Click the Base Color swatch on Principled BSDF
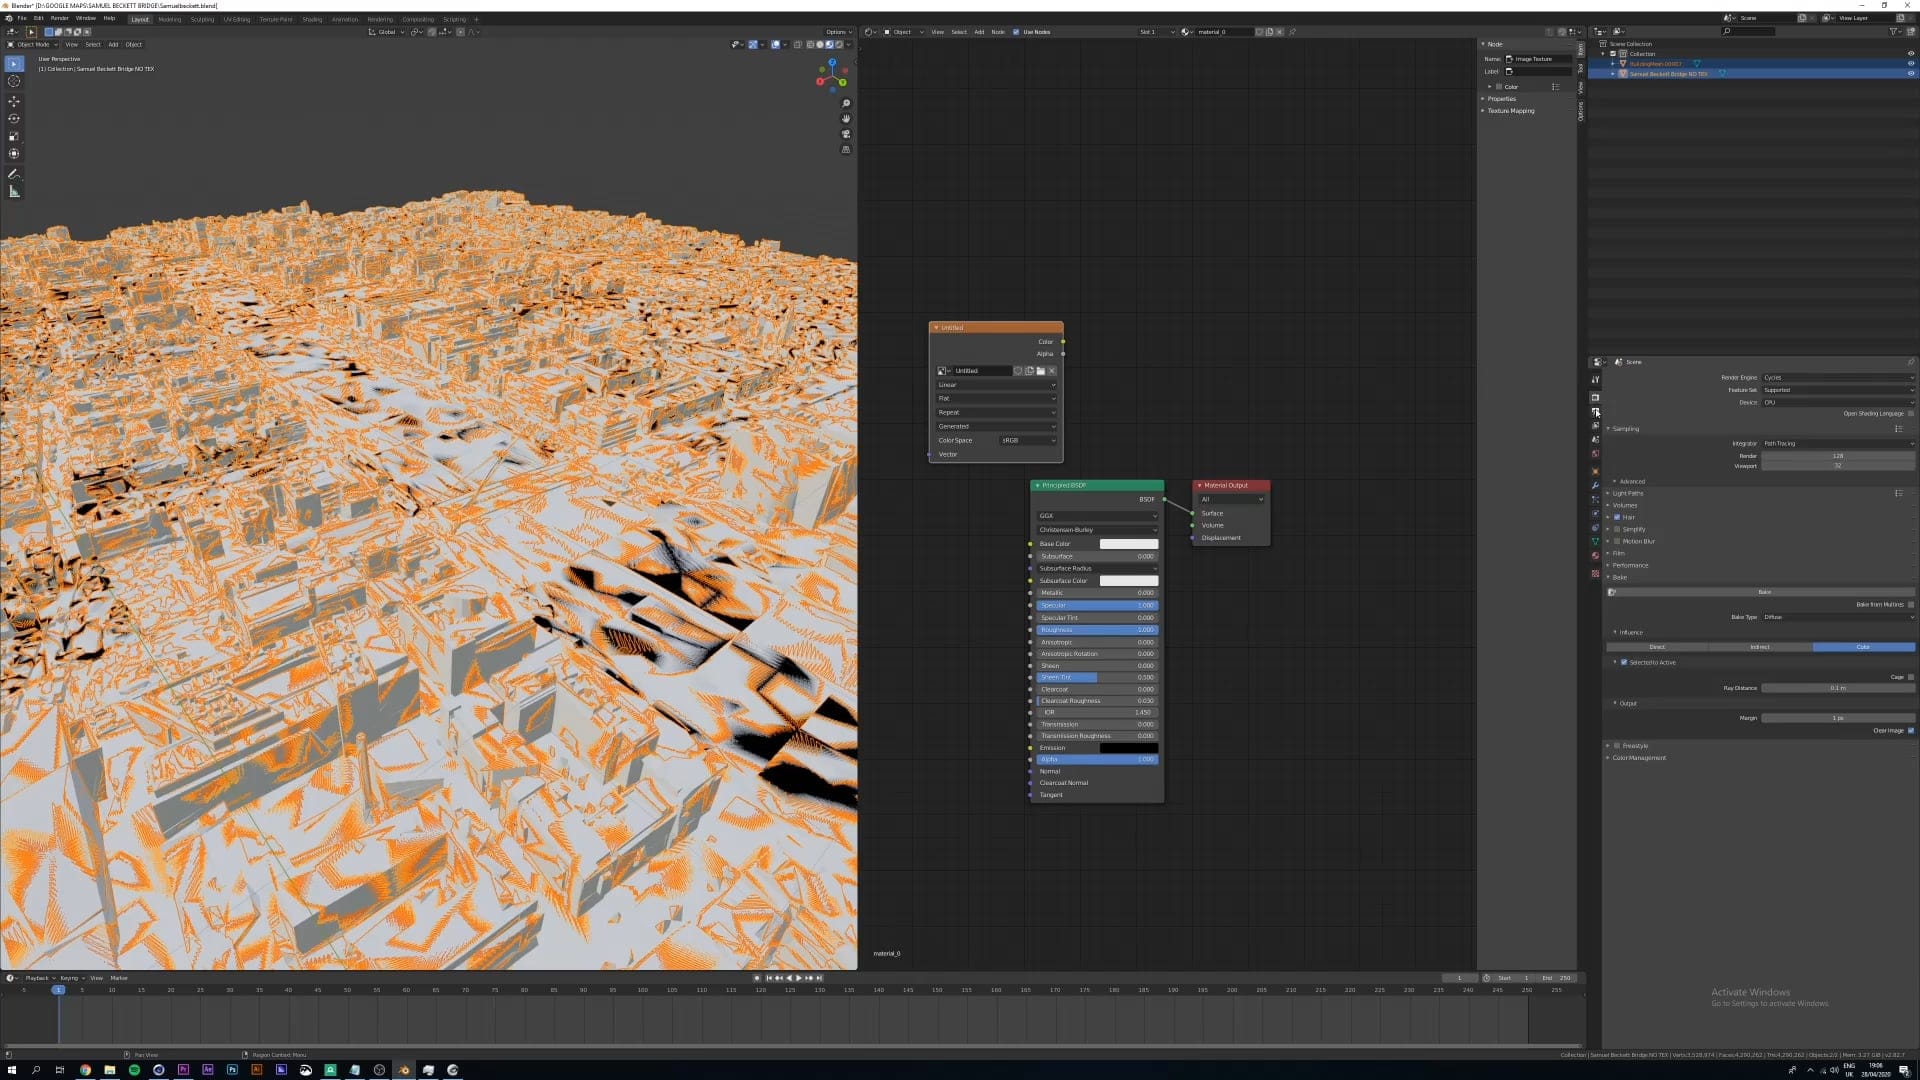The image size is (1920, 1080). coord(1128,544)
